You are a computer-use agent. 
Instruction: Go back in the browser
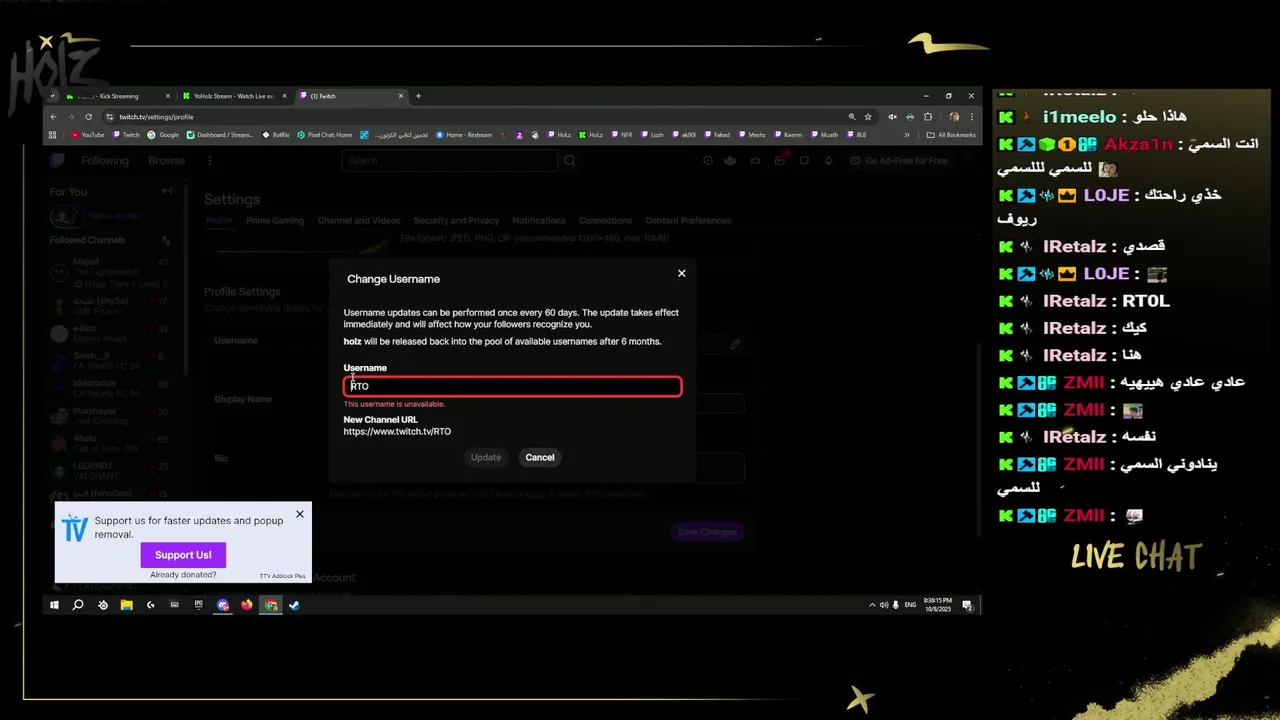[x=55, y=116]
